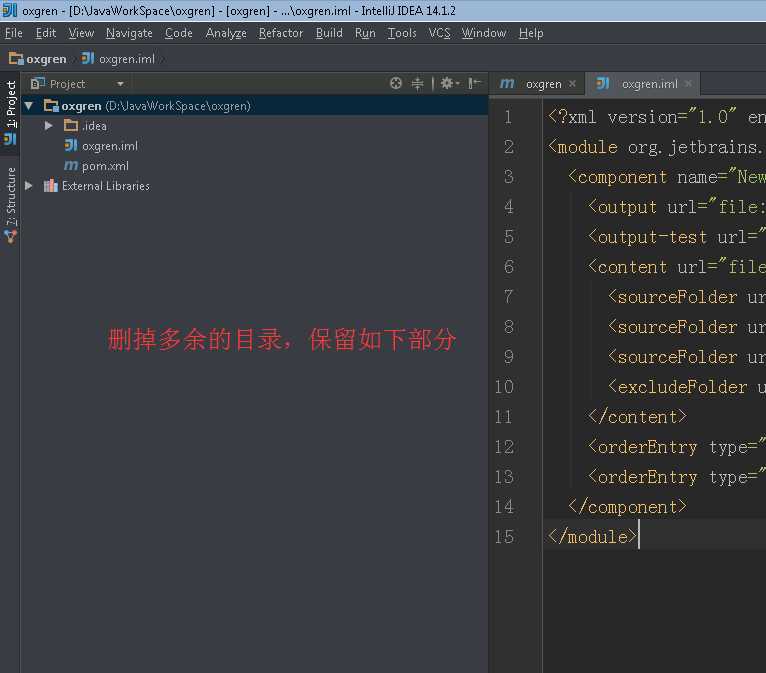This screenshot has height=673, width=766.
Task: Open Project panel settings gear
Action: click(449, 84)
